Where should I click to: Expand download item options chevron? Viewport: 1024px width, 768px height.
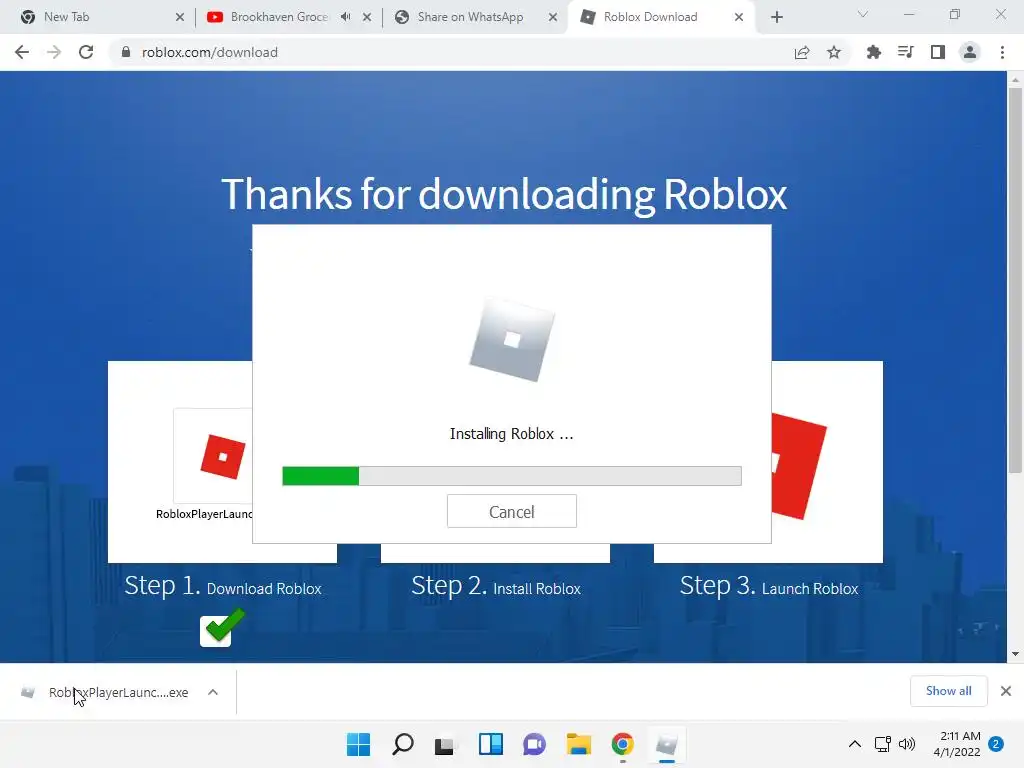213,692
